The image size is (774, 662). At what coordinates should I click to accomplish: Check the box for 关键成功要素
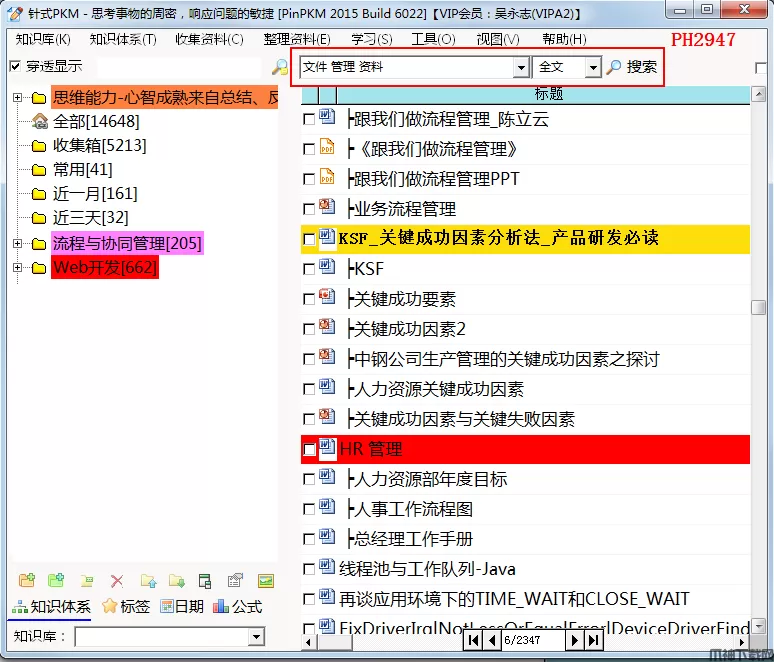click(309, 299)
